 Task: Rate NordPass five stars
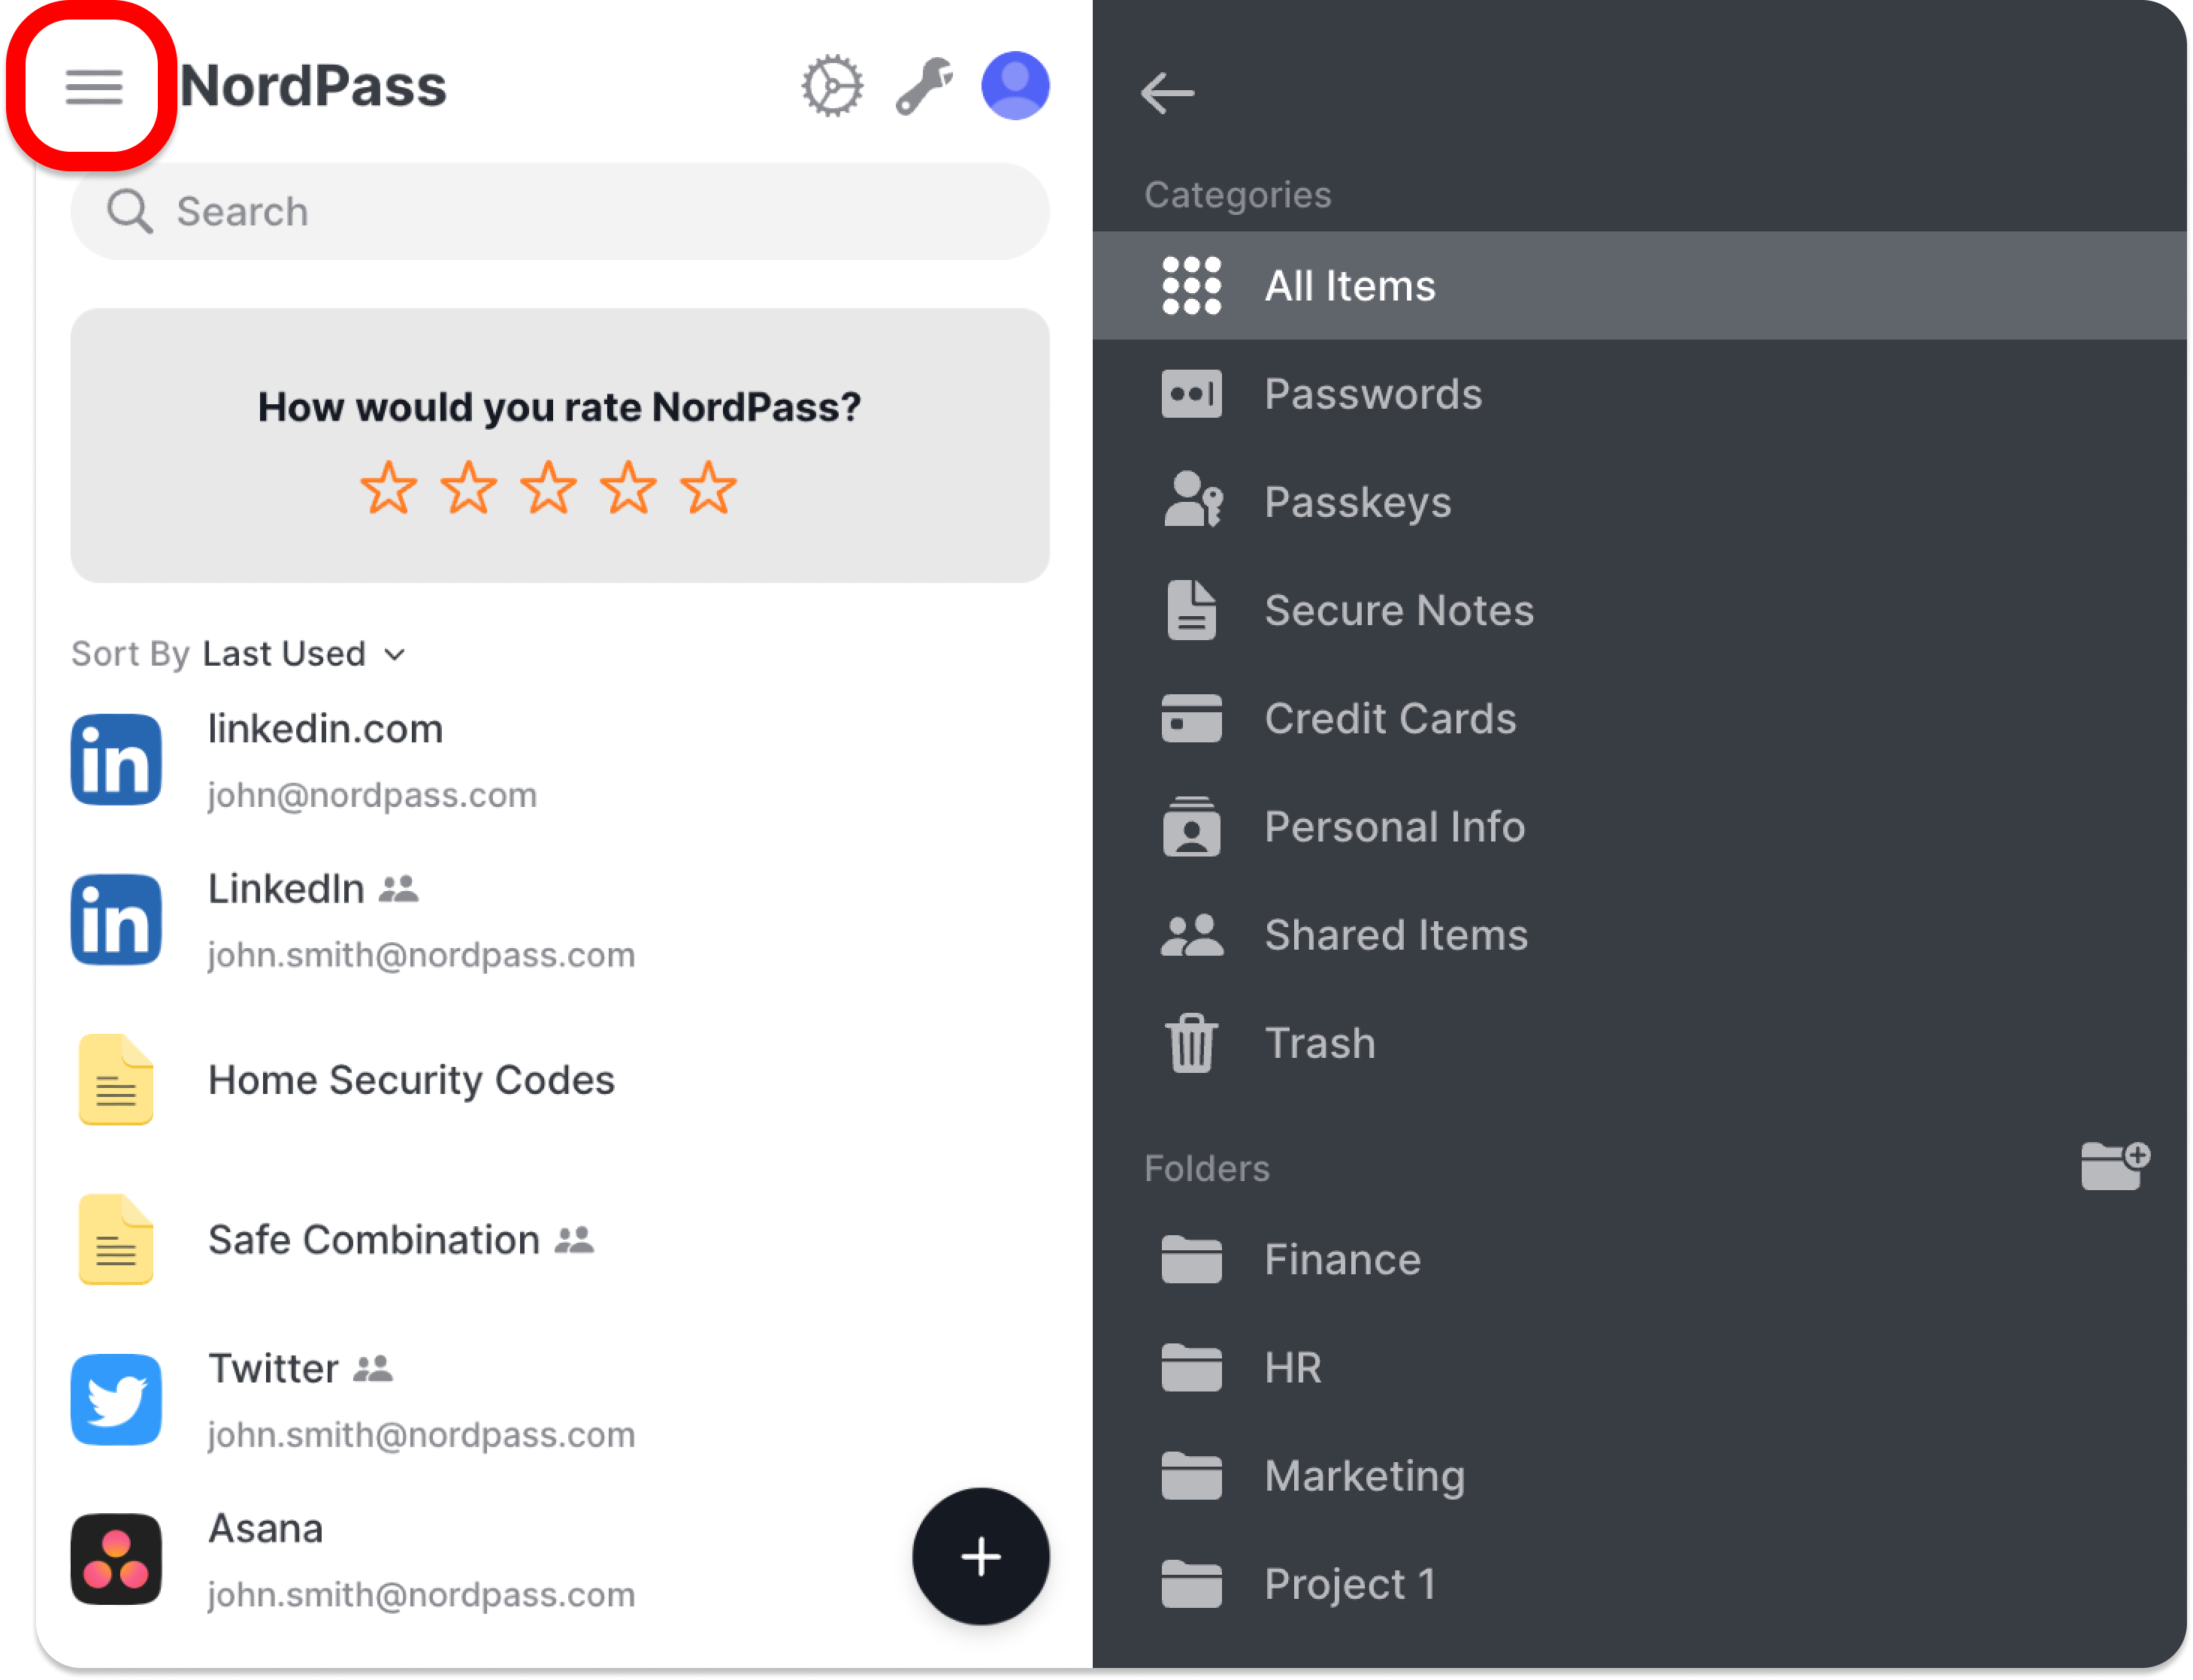tap(709, 488)
